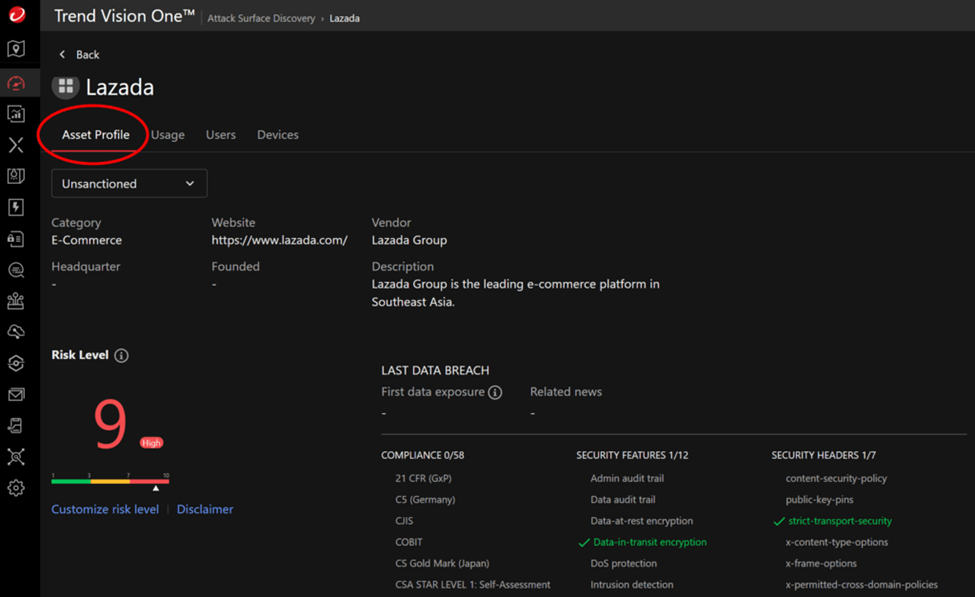975x597 pixels.
Task: Switch to the Asset Profile tab
Action: (x=96, y=135)
